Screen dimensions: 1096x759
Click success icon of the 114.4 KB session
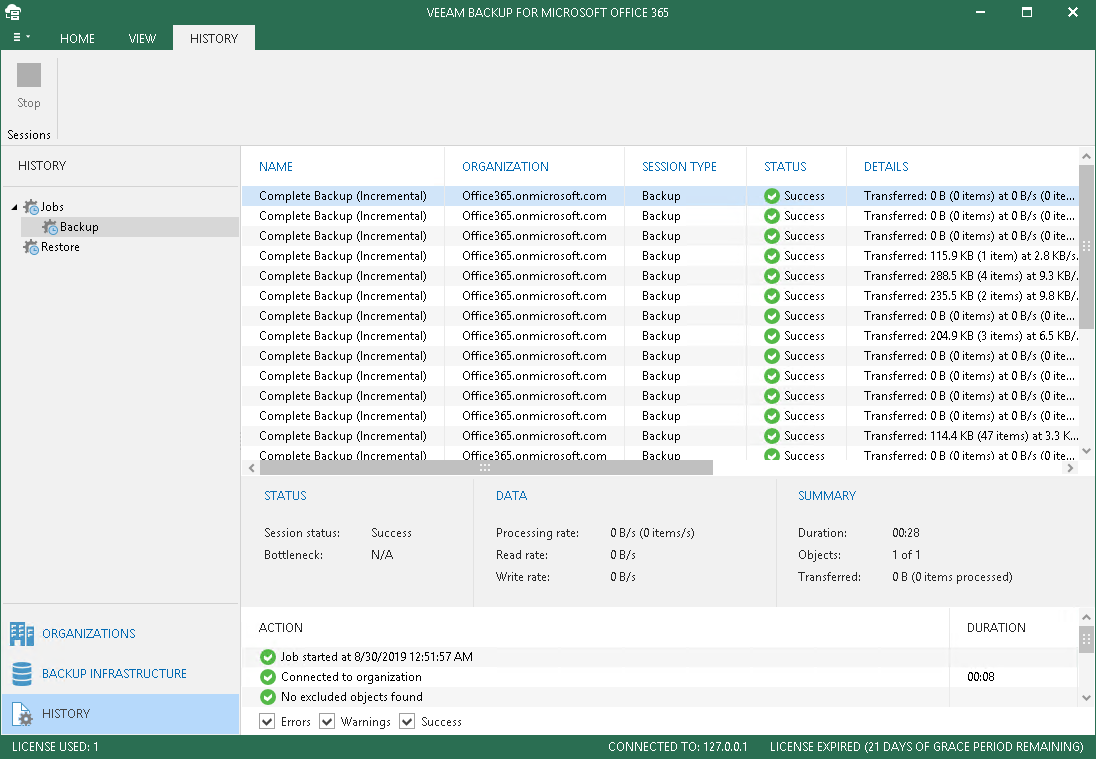772,436
